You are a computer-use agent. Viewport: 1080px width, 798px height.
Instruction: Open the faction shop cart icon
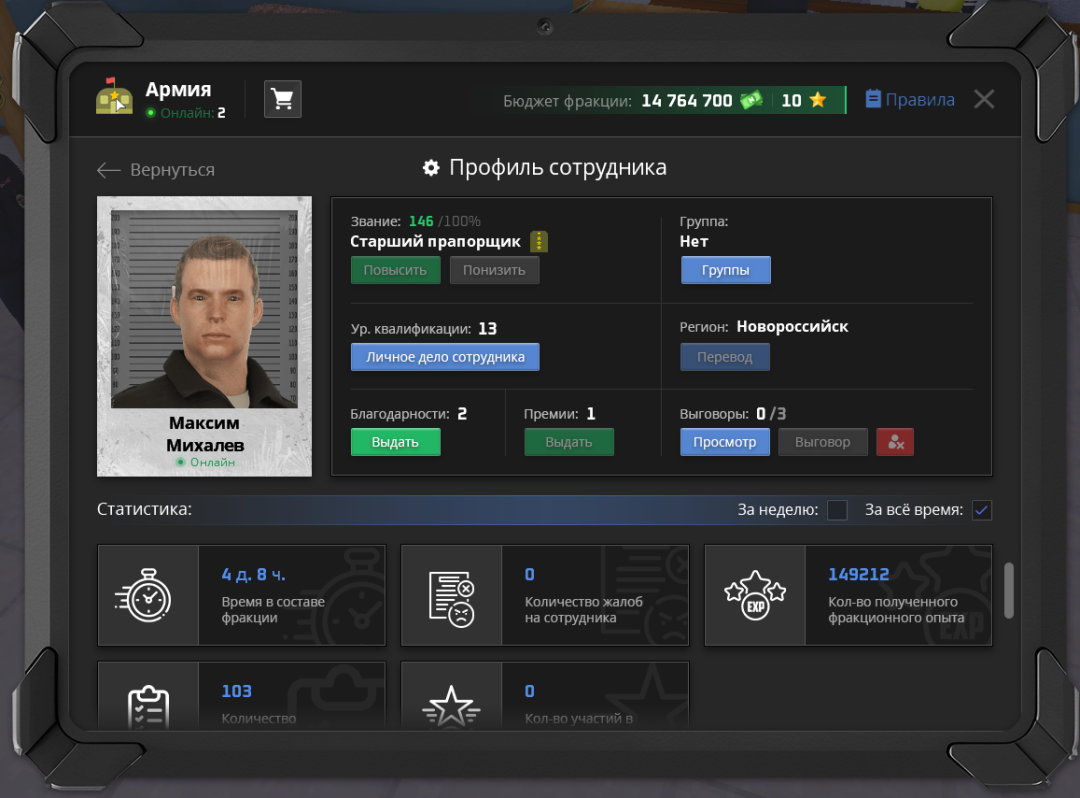coord(283,99)
